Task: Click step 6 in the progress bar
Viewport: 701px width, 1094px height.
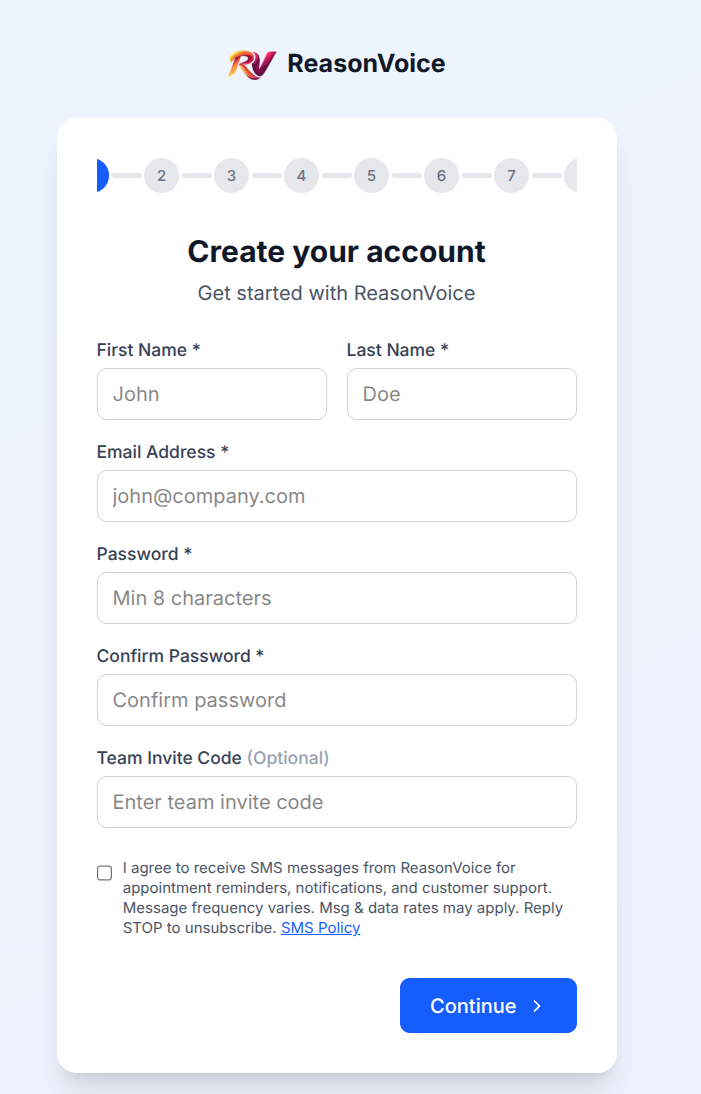Action: tap(441, 175)
